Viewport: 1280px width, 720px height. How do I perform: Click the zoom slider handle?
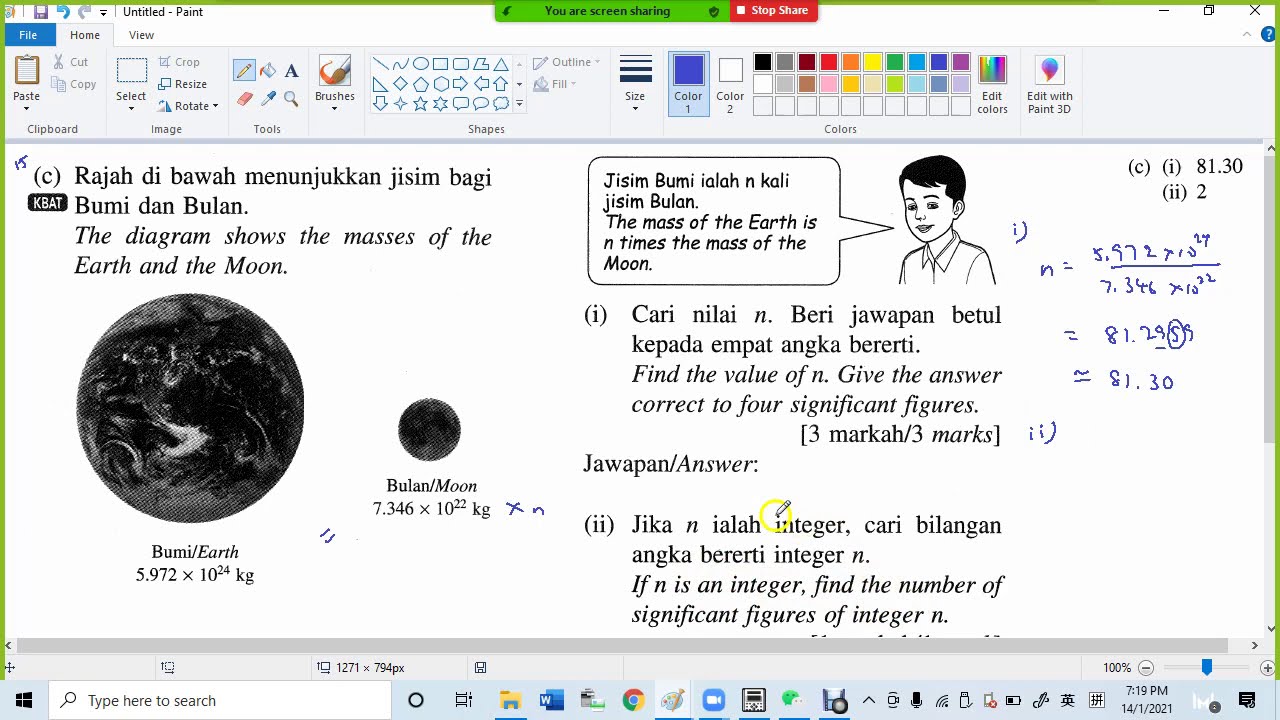1207,668
